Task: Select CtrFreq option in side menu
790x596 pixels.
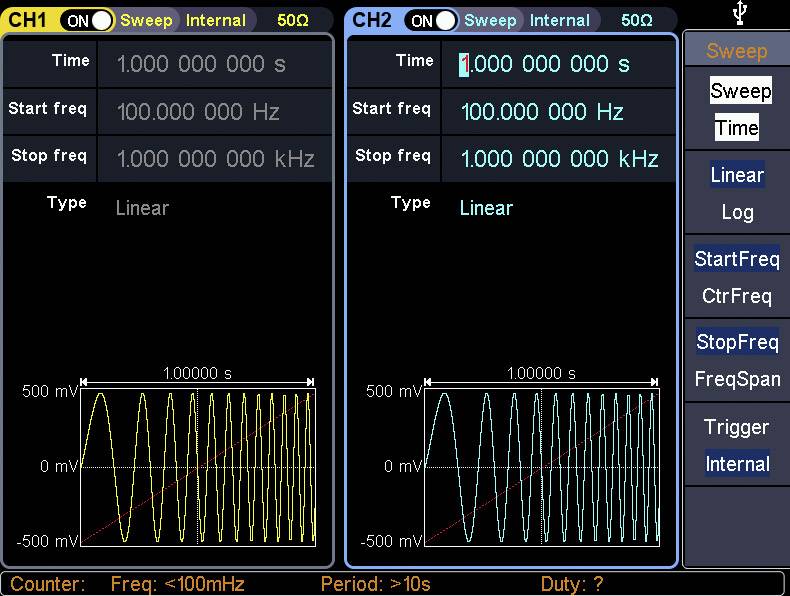Action: [x=737, y=296]
